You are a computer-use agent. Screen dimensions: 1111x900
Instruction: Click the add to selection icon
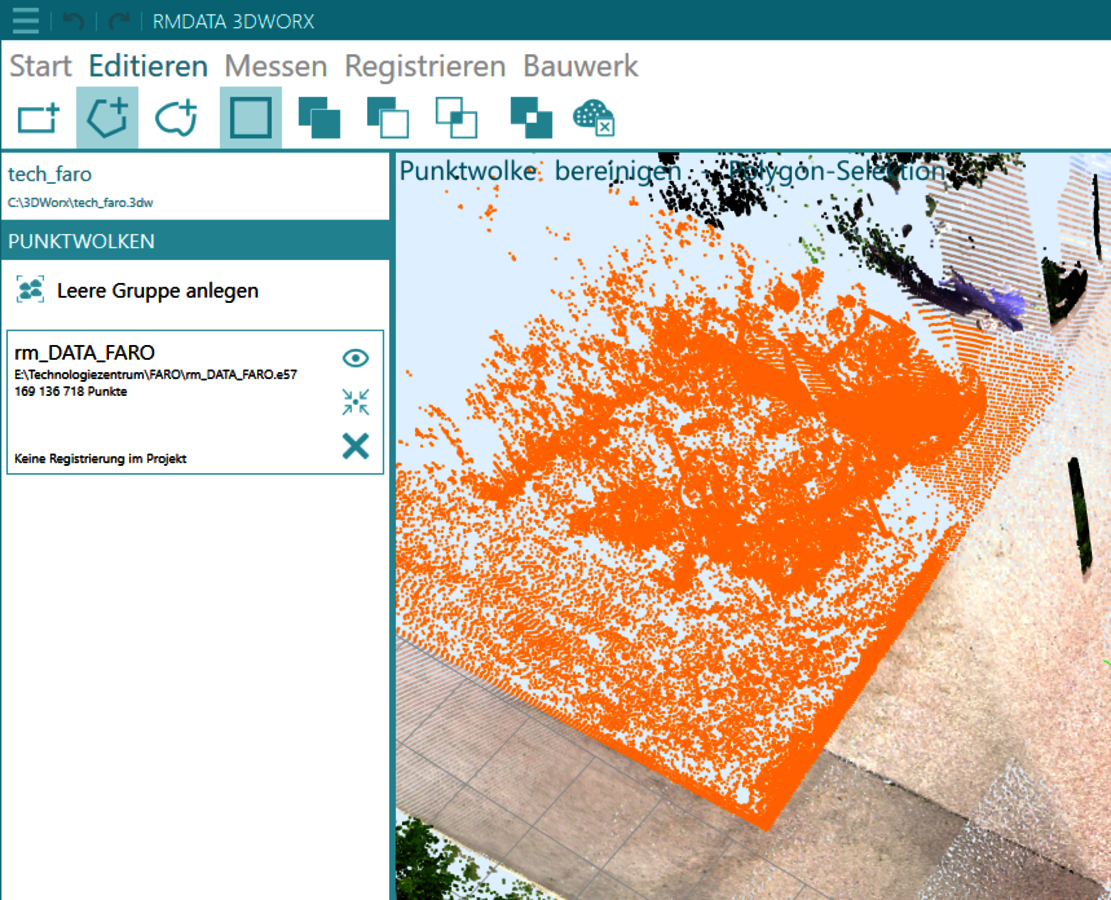point(319,118)
